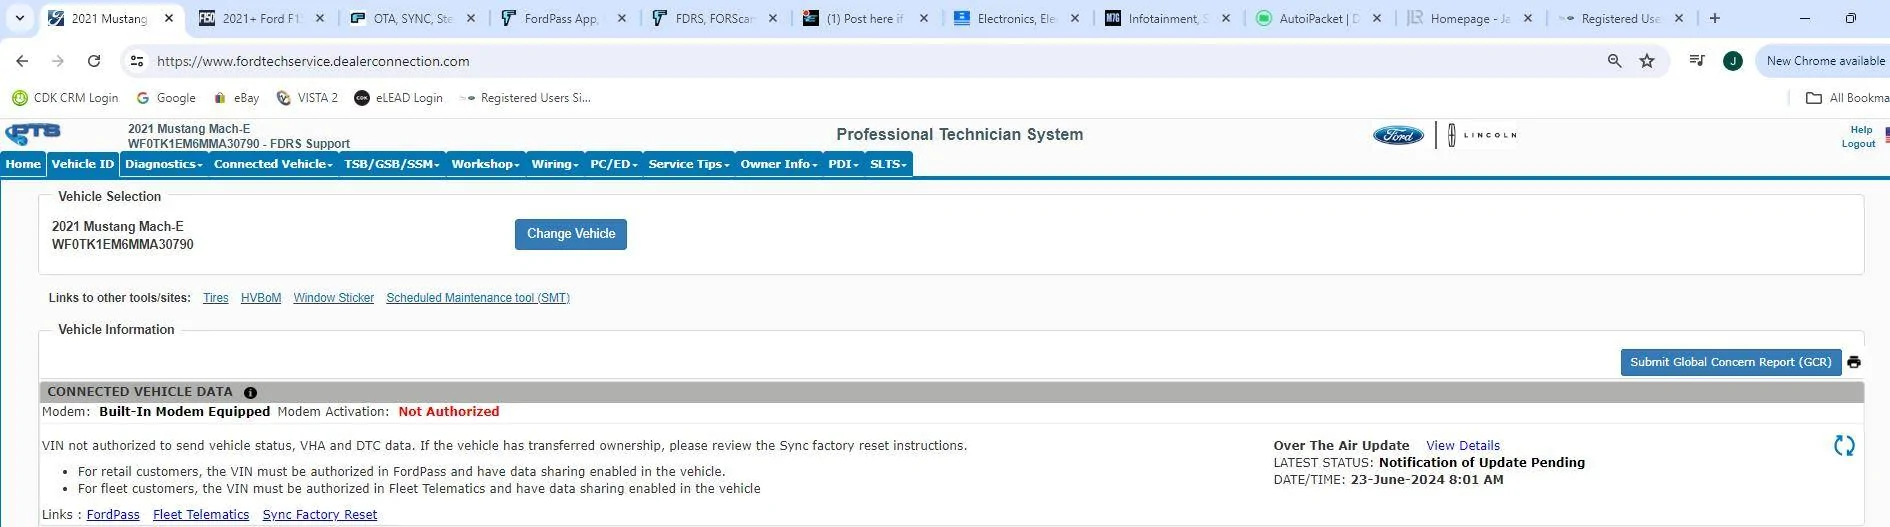Open eLEAD Login bookmark
The width and height of the screenshot is (1890, 527).
coord(398,98)
